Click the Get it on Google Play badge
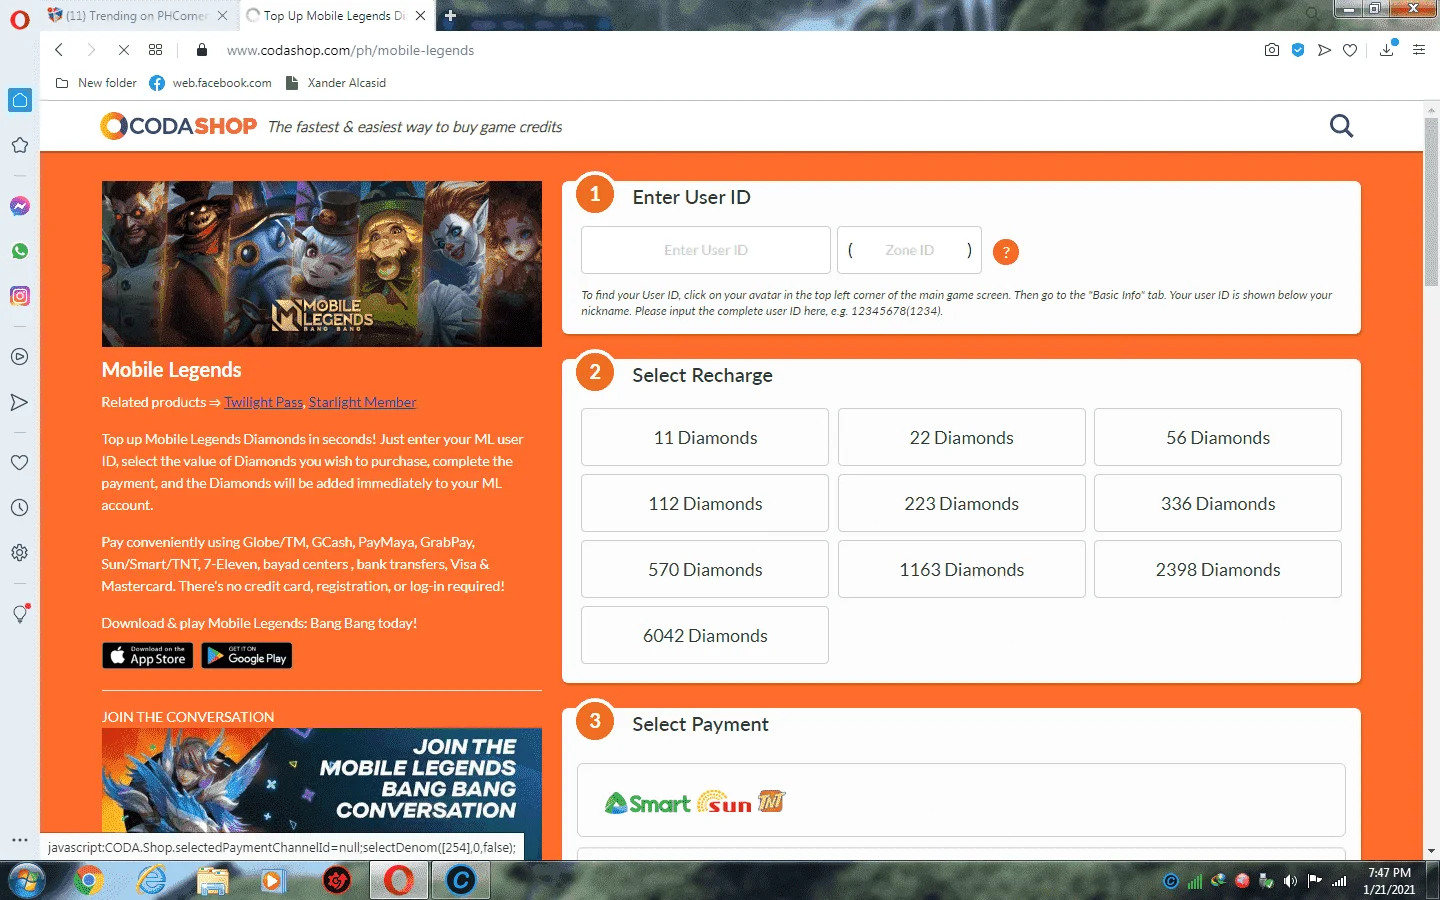The height and width of the screenshot is (900, 1440). (247, 656)
